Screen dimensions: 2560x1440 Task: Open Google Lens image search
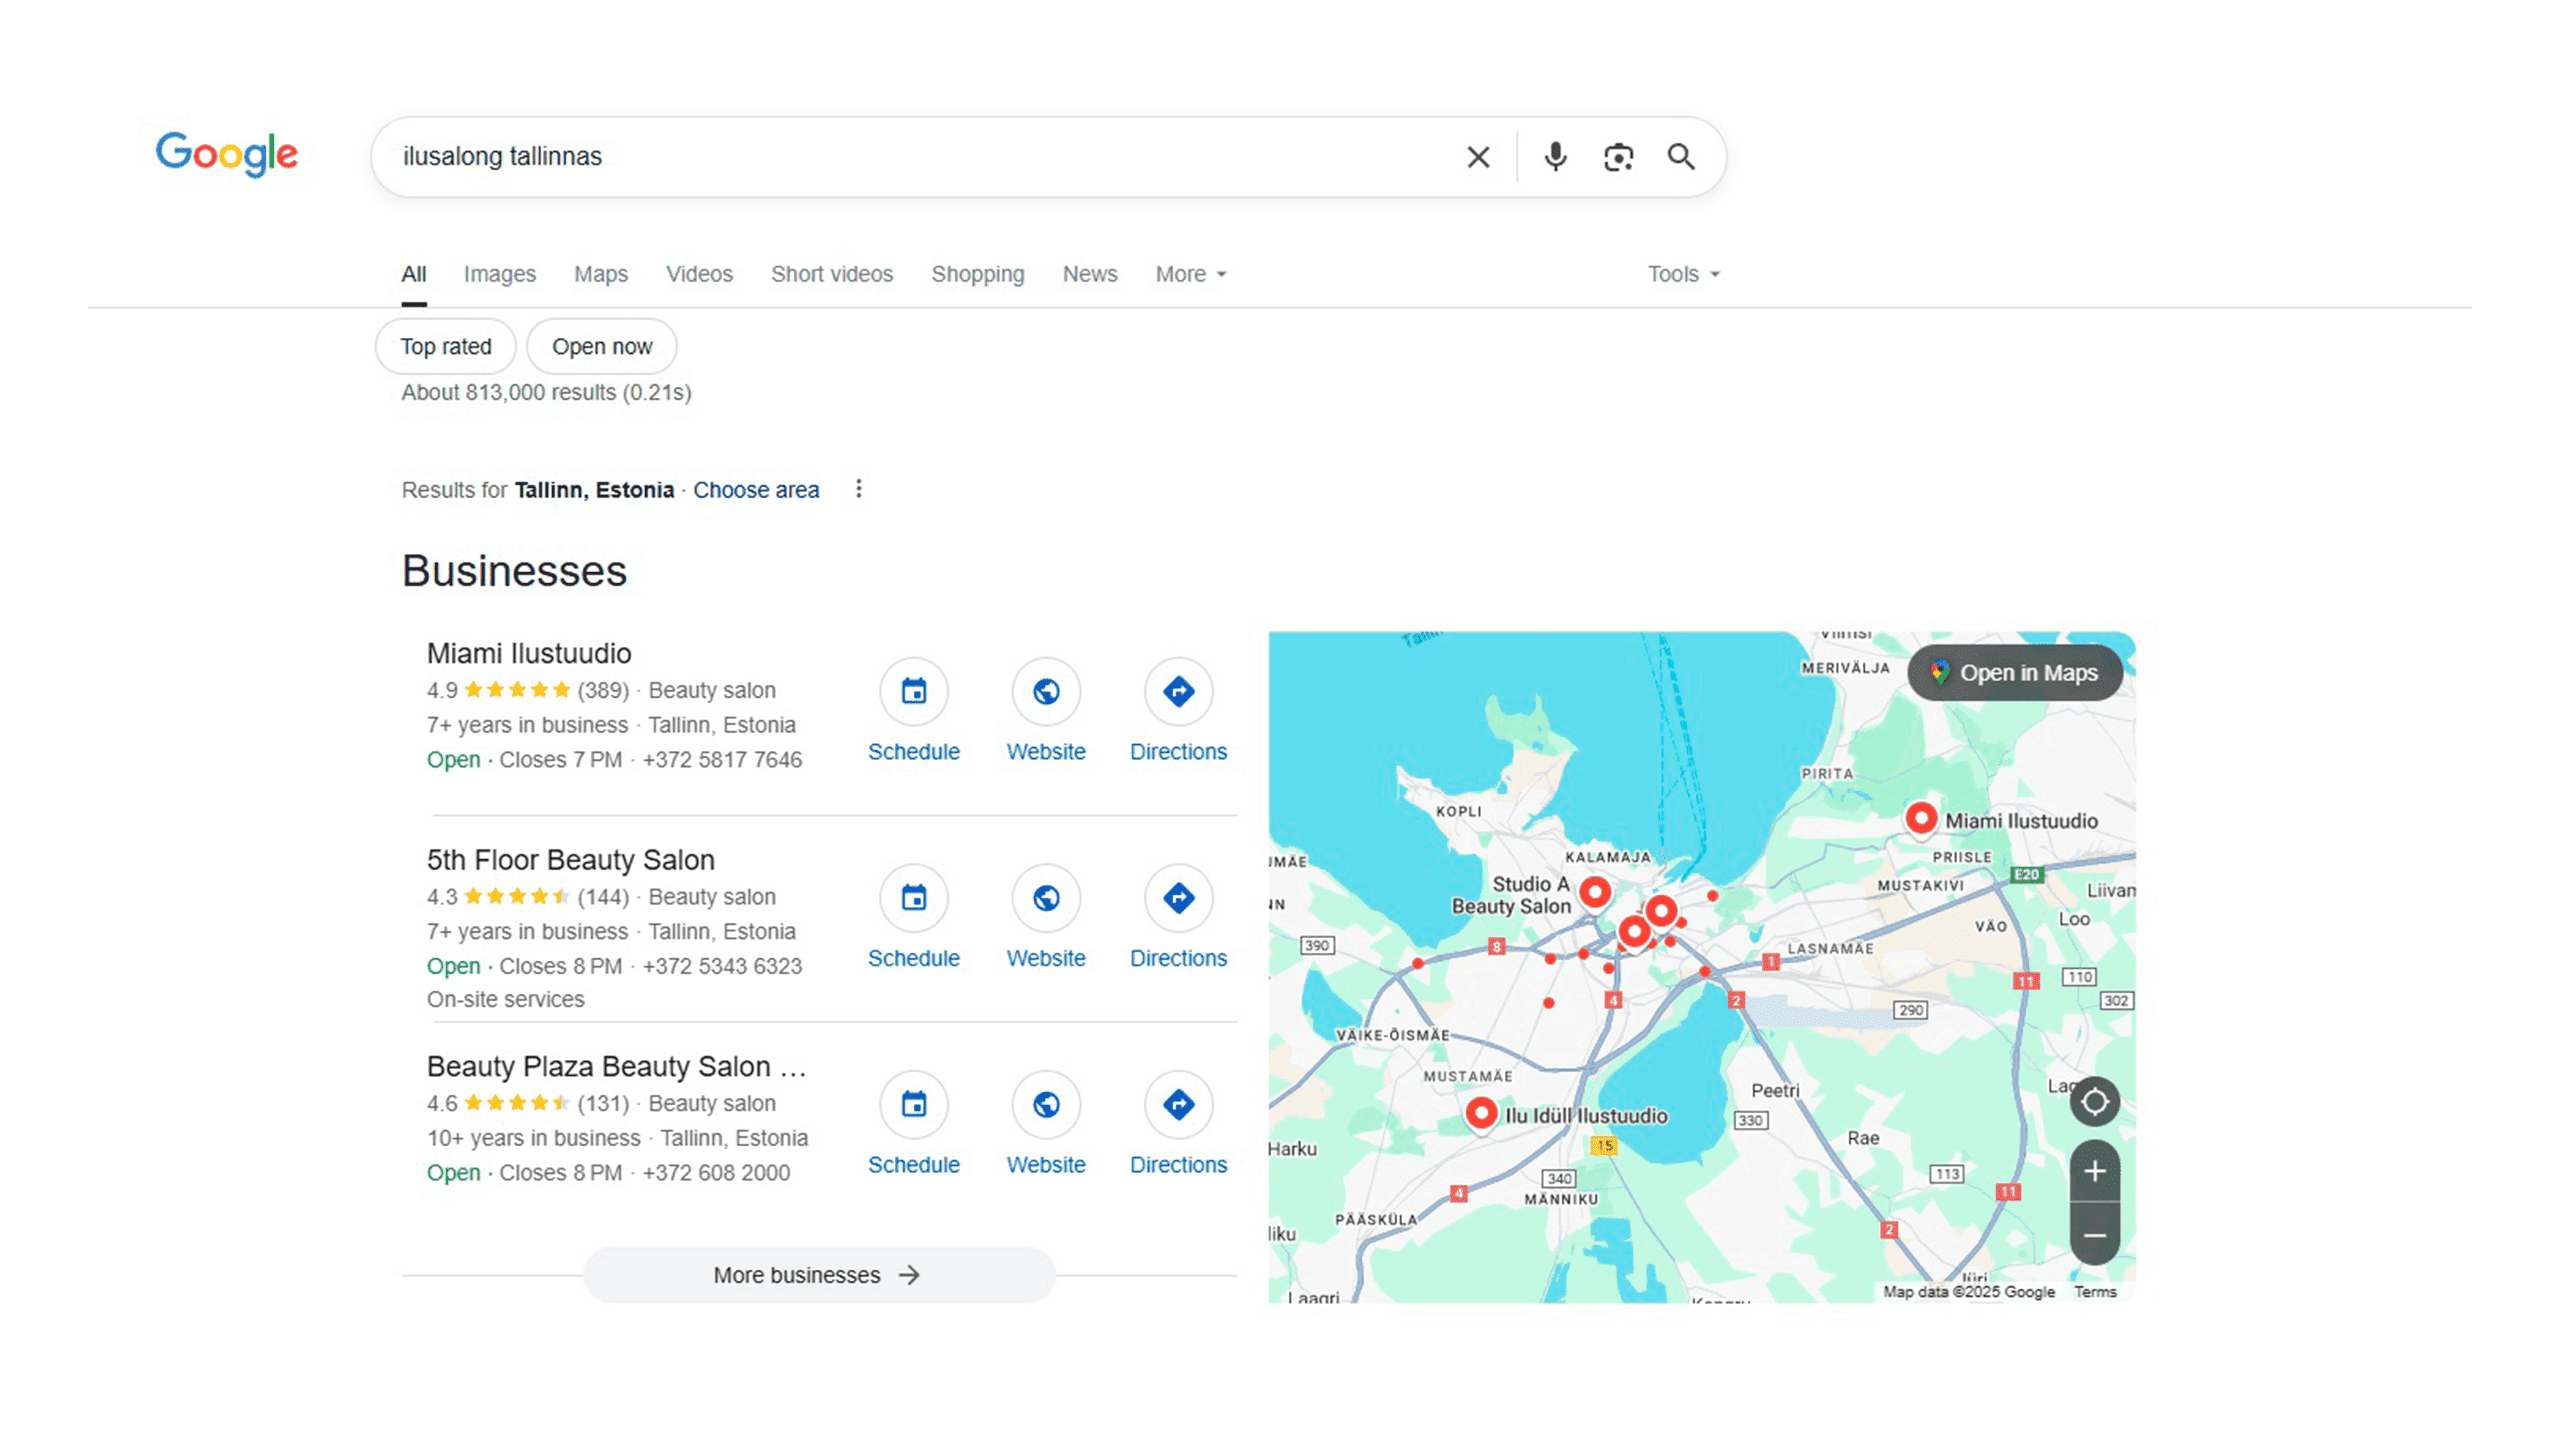point(1617,156)
